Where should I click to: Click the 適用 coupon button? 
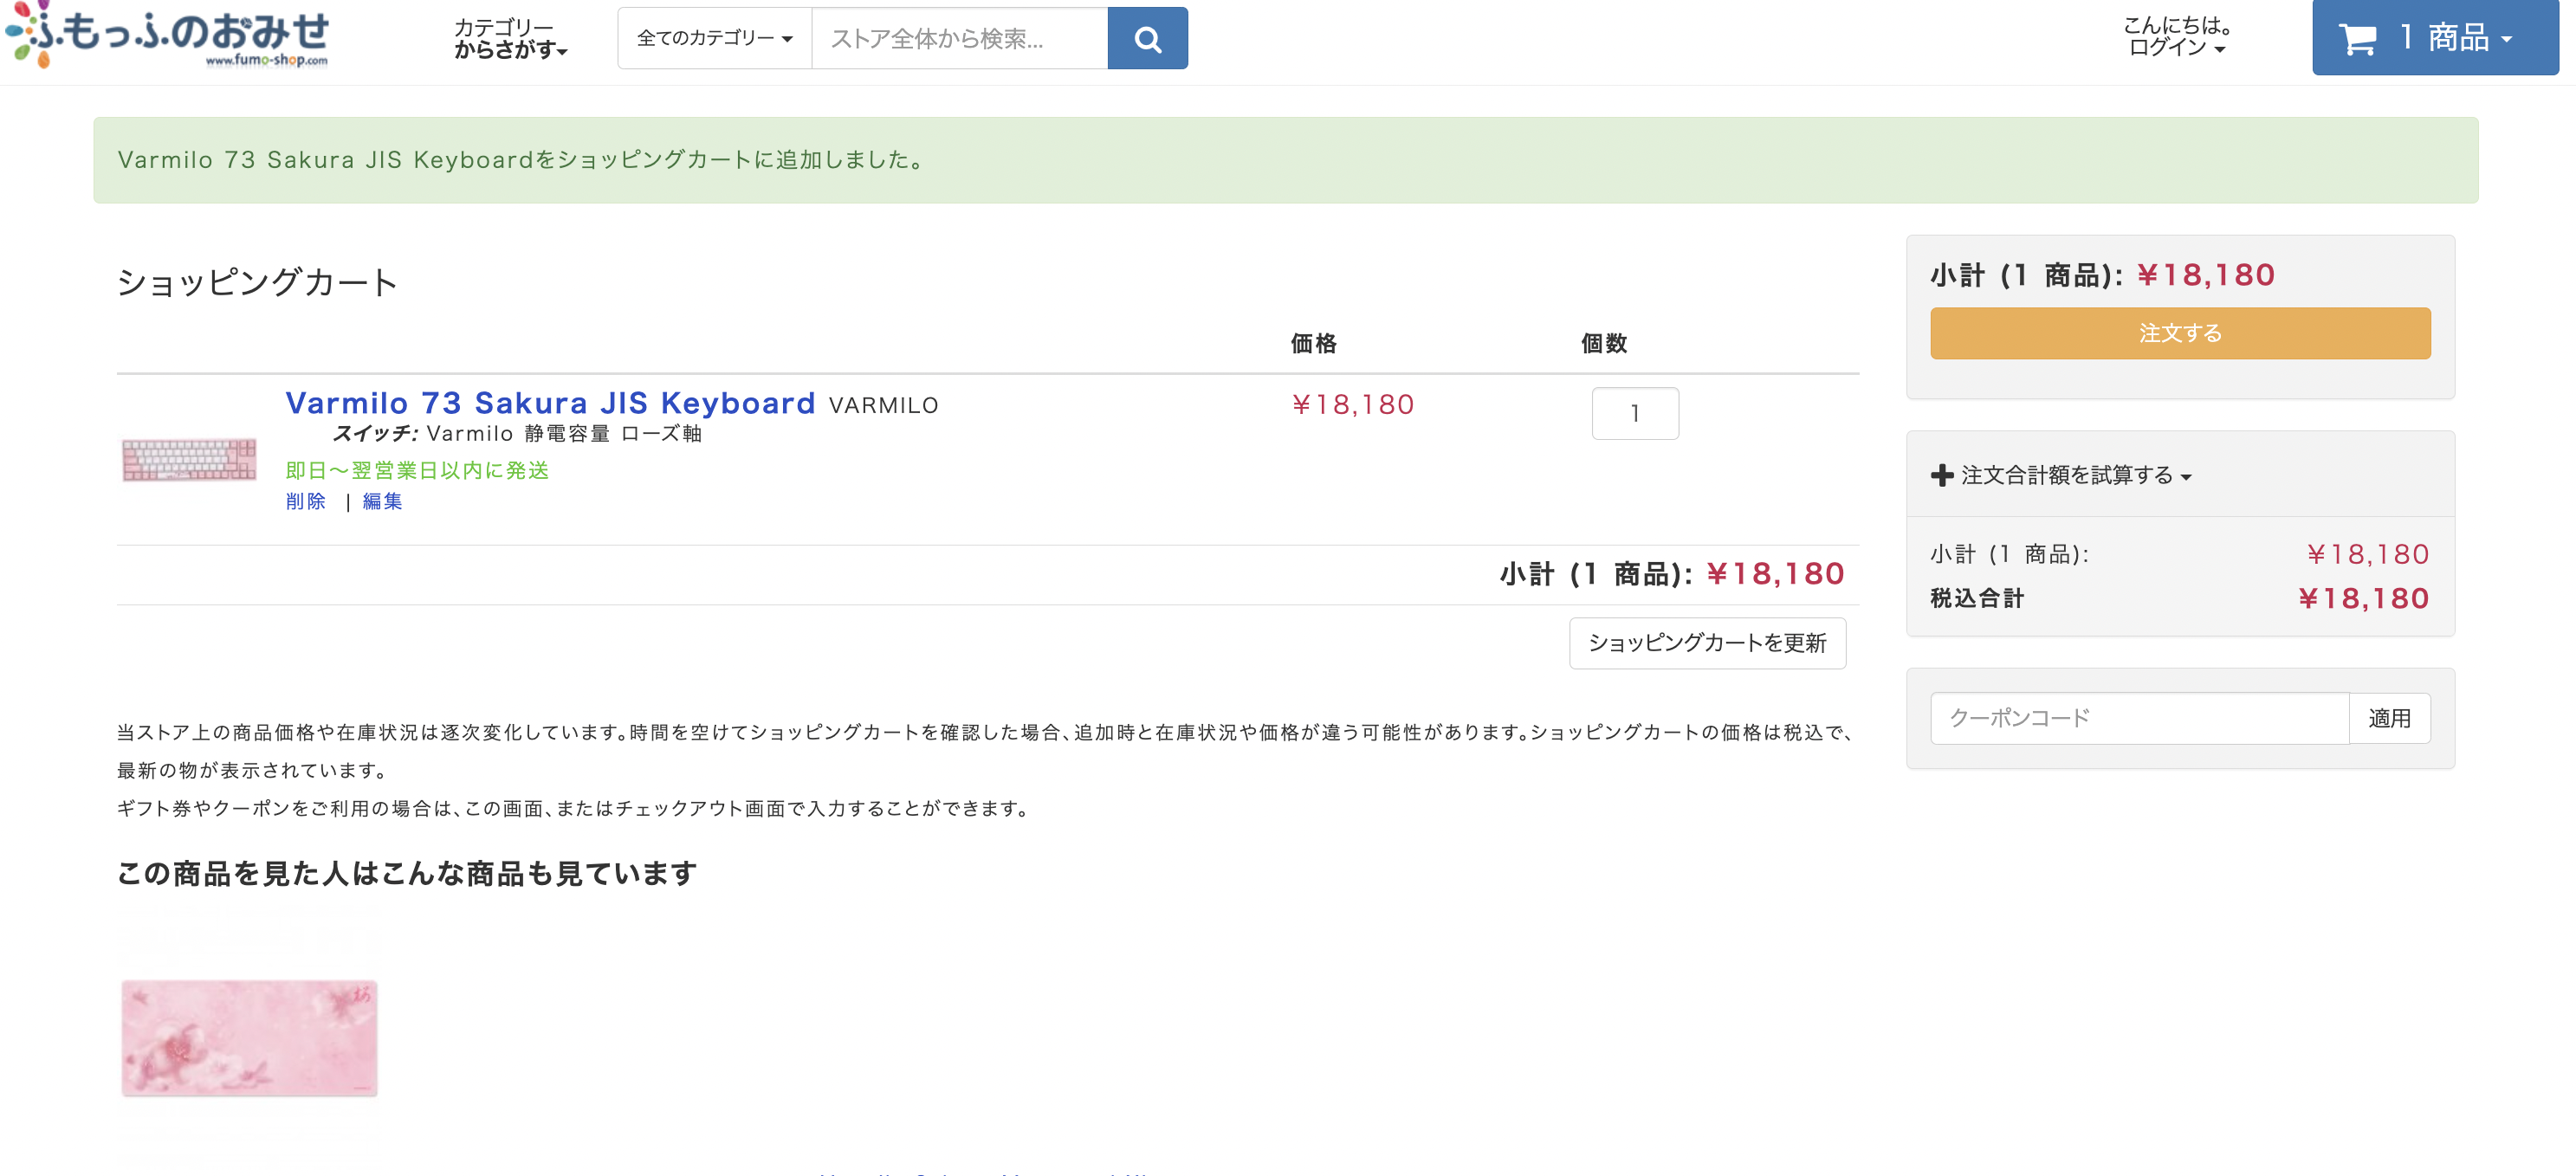(x=2389, y=718)
